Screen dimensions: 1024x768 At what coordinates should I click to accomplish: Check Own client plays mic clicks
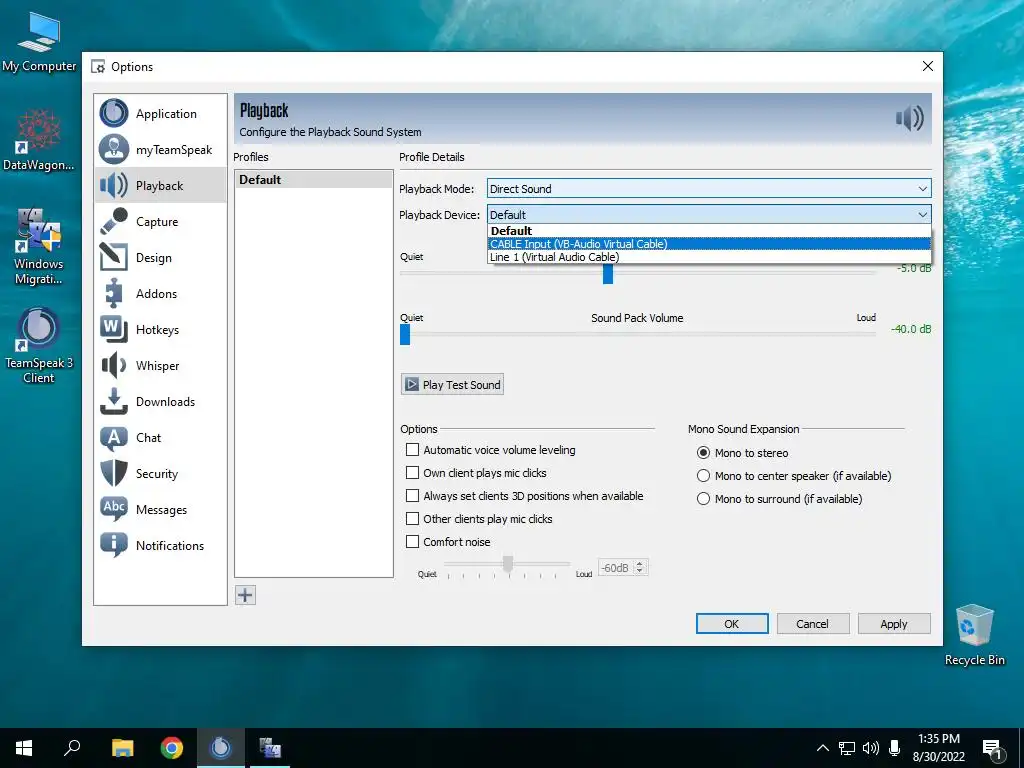(412, 472)
